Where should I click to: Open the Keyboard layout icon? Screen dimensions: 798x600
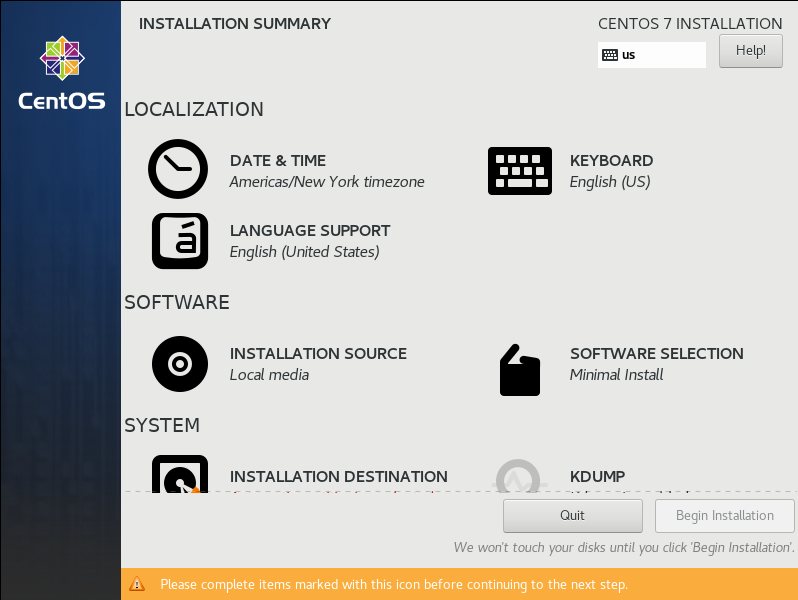[520, 171]
